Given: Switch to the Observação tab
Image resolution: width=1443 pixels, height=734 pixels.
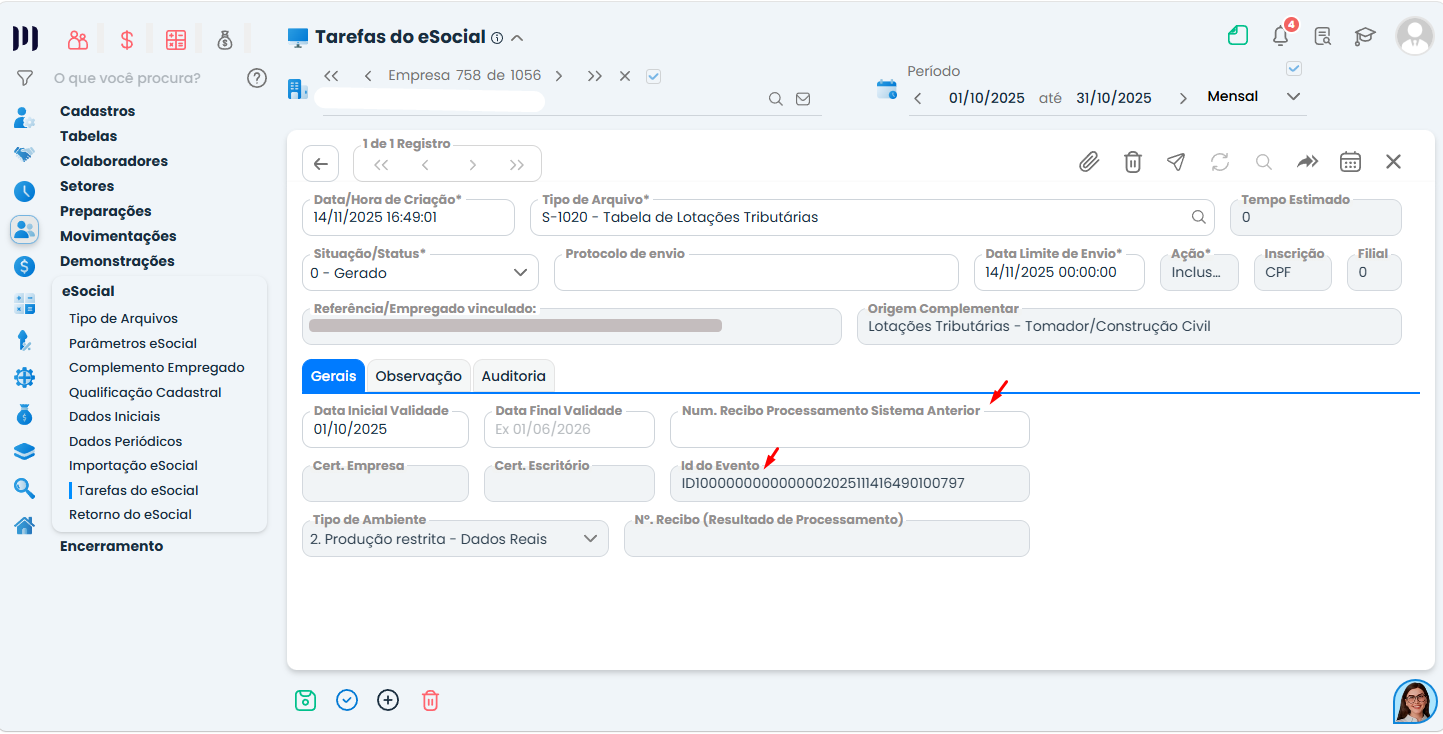Looking at the screenshot, I should coord(418,376).
